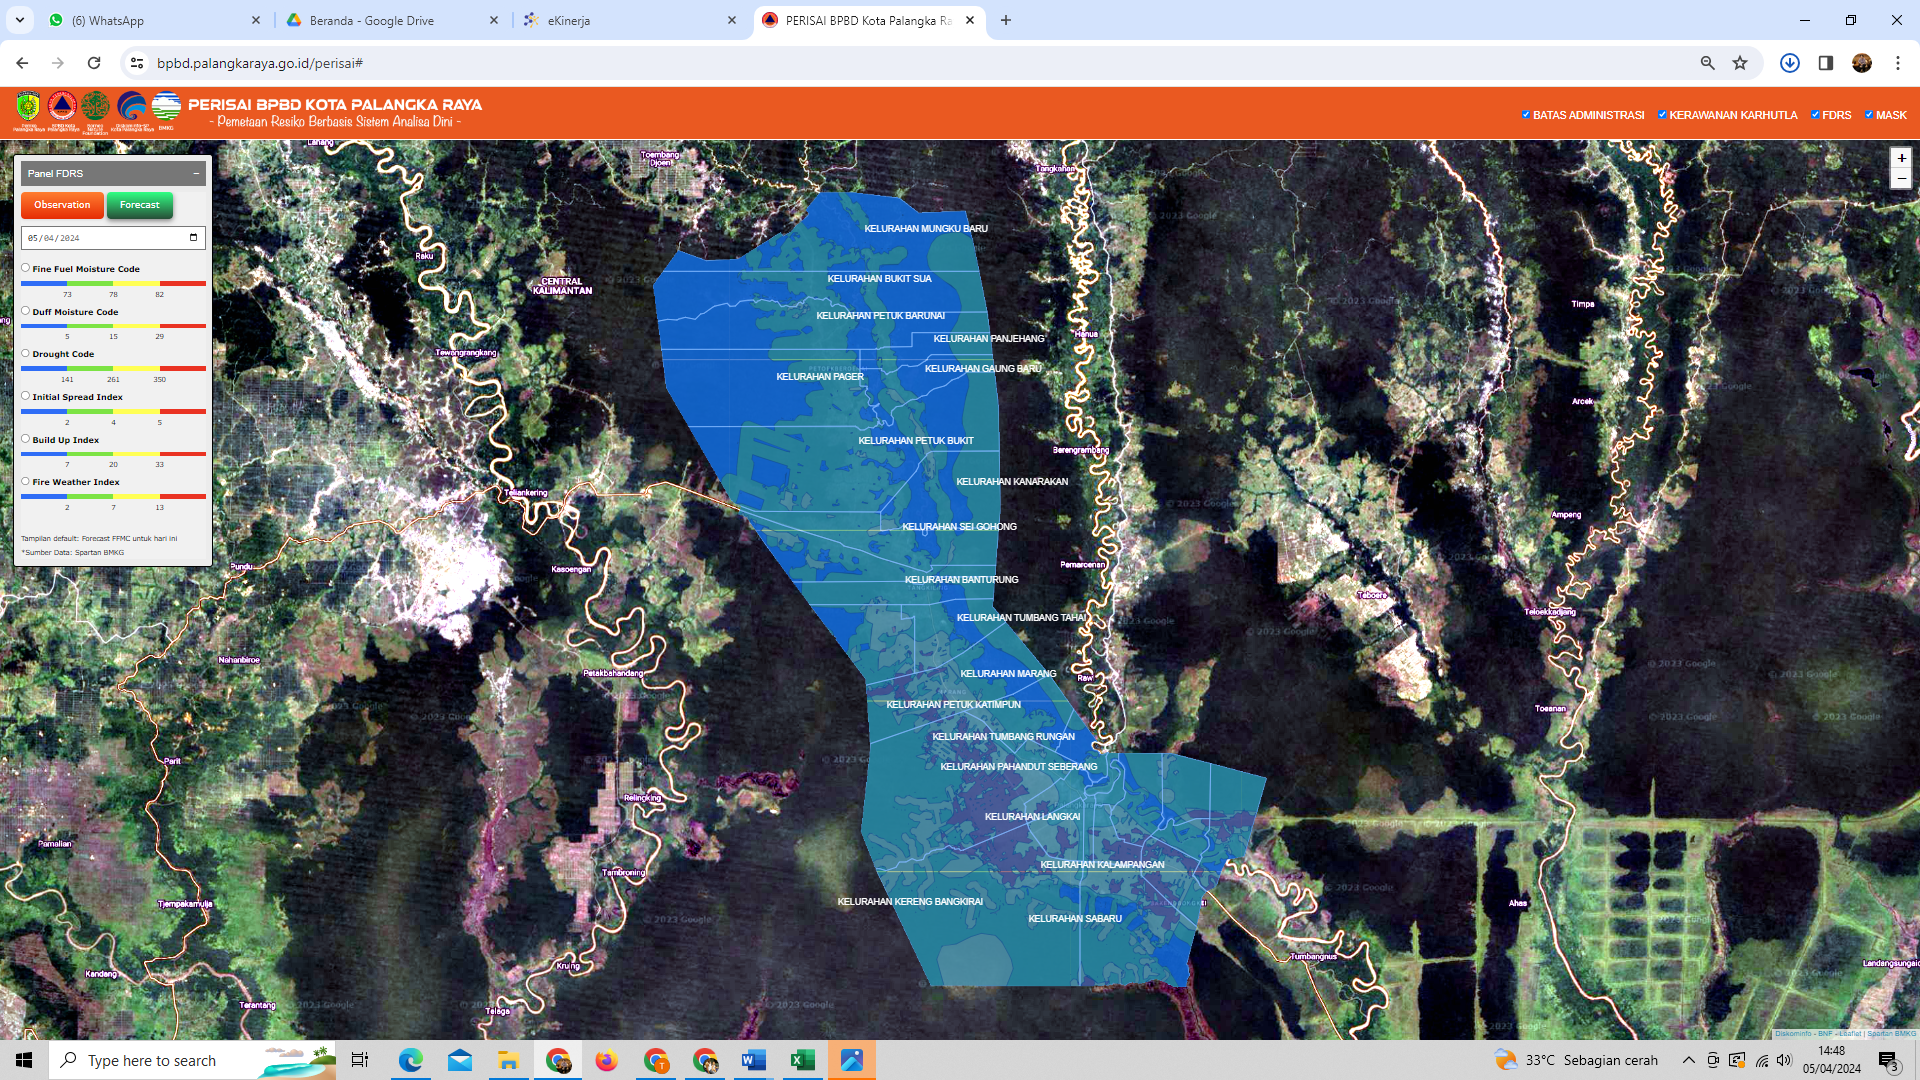Image resolution: width=1920 pixels, height=1080 pixels.
Task: Click the Fine Fuel Moisture Code color legend bar
Action: [113, 283]
